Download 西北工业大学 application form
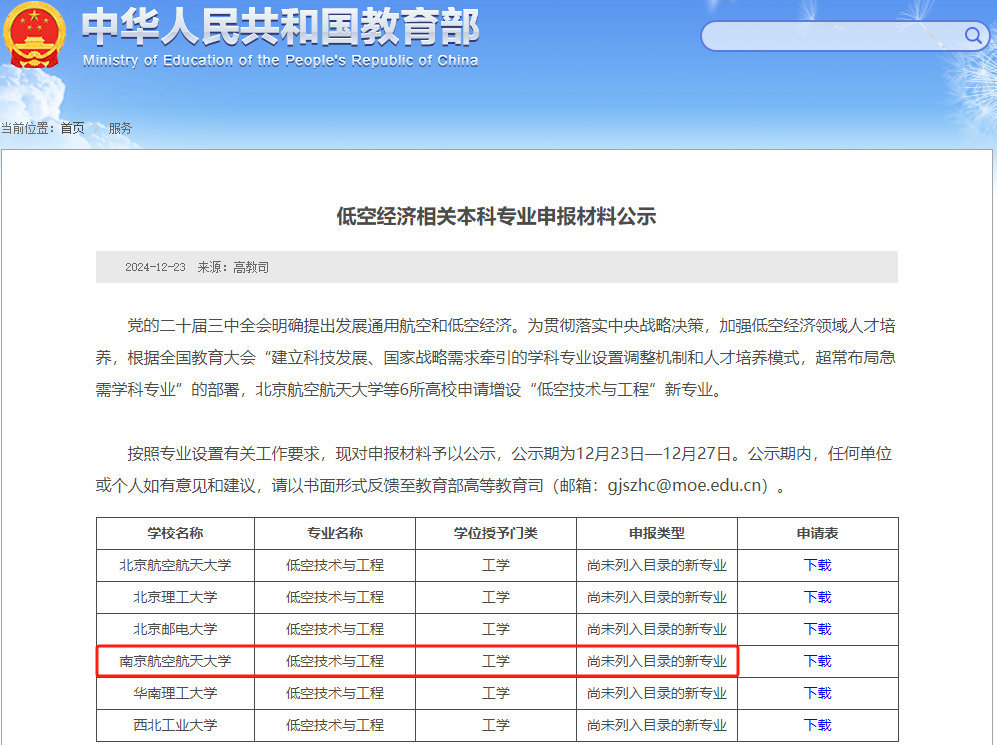The height and width of the screenshot is (745, 997). (817, 725)
